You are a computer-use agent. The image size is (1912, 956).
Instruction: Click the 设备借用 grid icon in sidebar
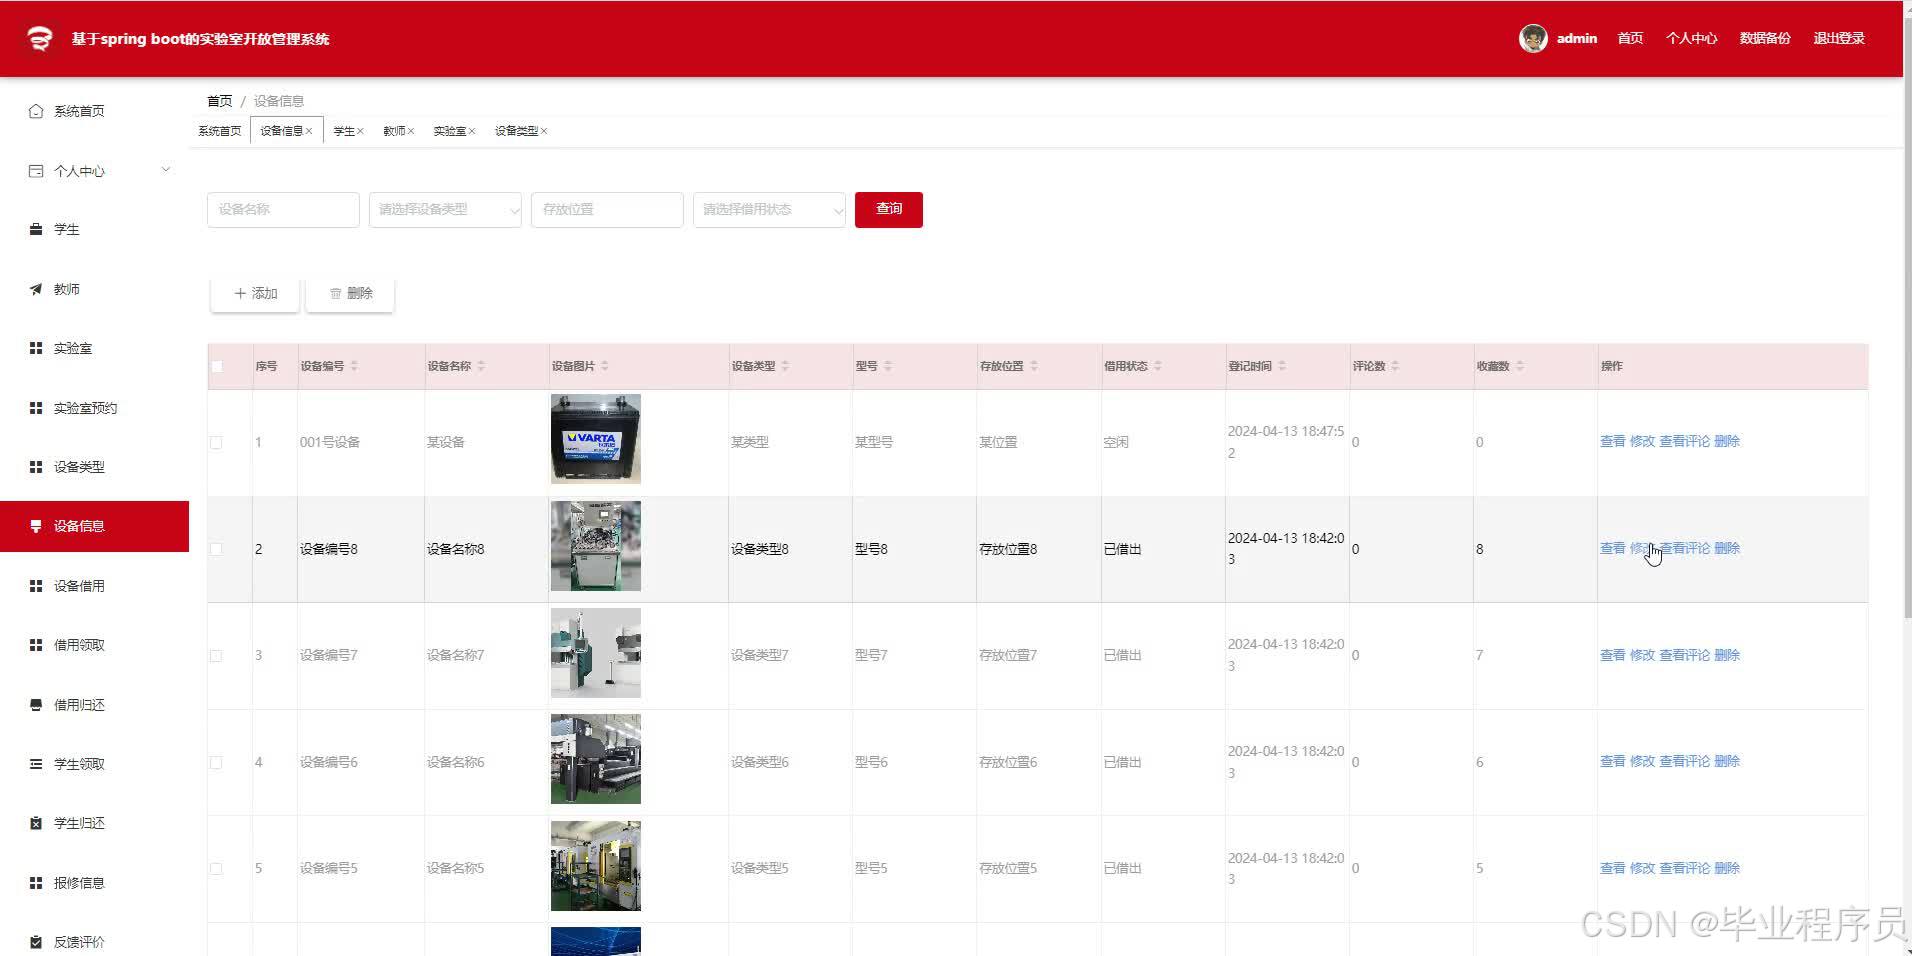tap(36, 586)
